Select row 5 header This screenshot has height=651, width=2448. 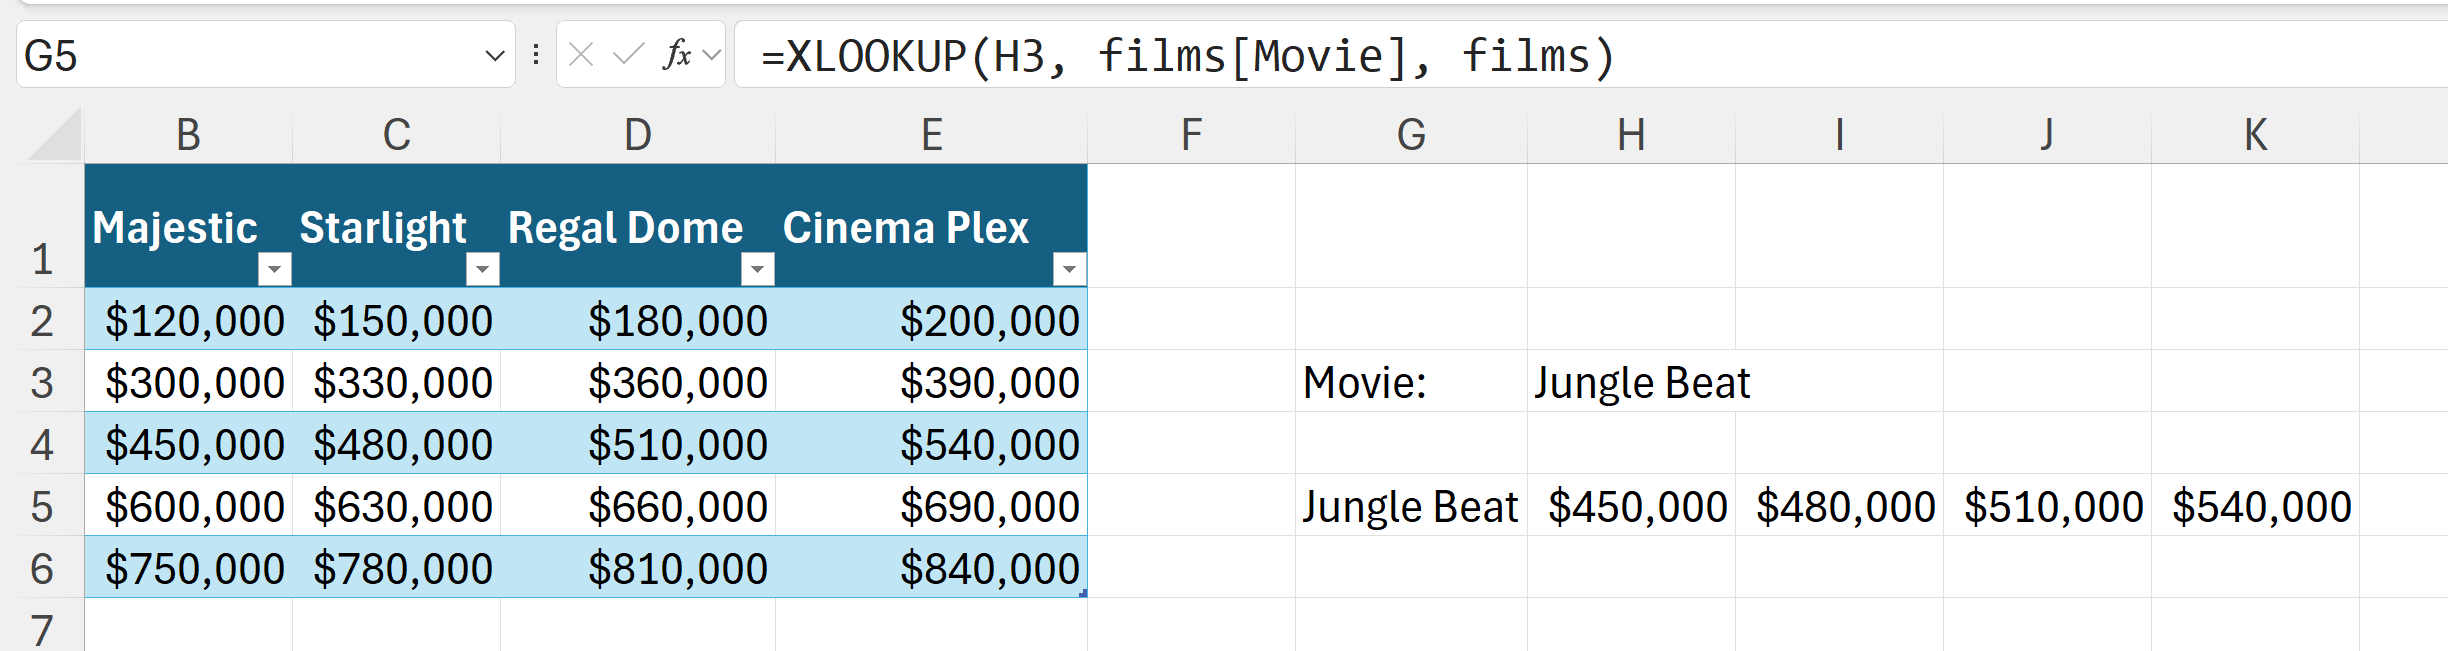[42, 507]
